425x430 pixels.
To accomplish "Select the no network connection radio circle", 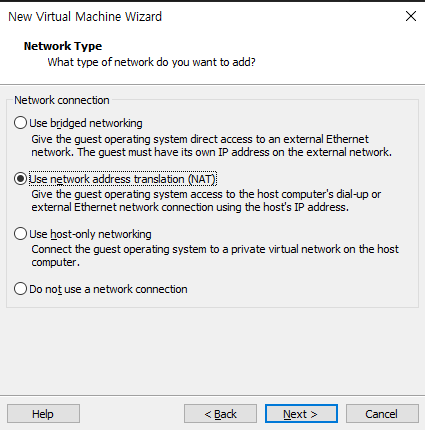I will click(20, 289).
